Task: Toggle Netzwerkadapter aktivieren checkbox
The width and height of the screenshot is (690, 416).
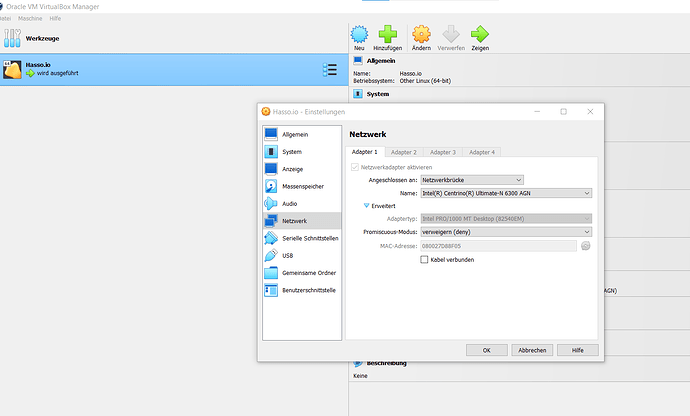Action: [x=355, y=167]
